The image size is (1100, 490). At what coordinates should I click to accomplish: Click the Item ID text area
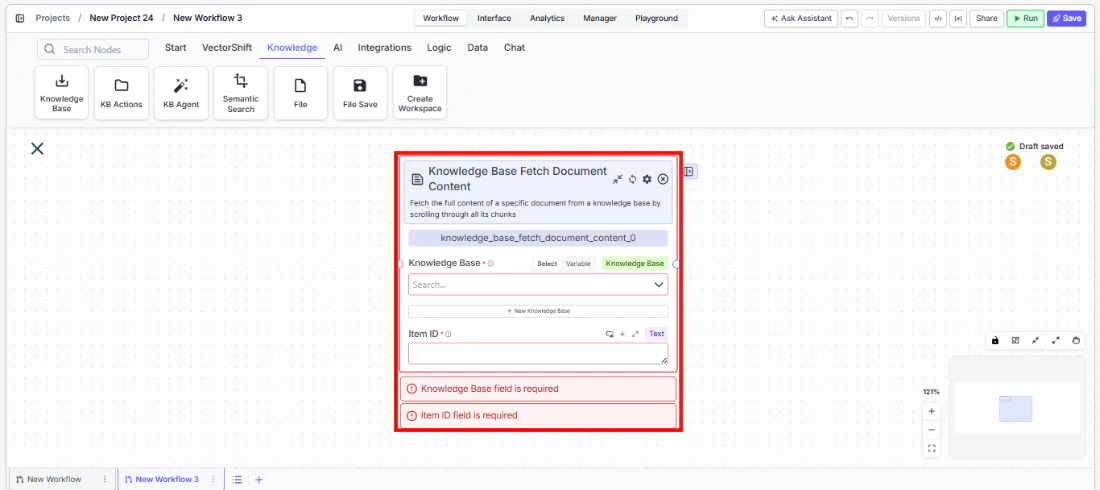click(538, 354)
